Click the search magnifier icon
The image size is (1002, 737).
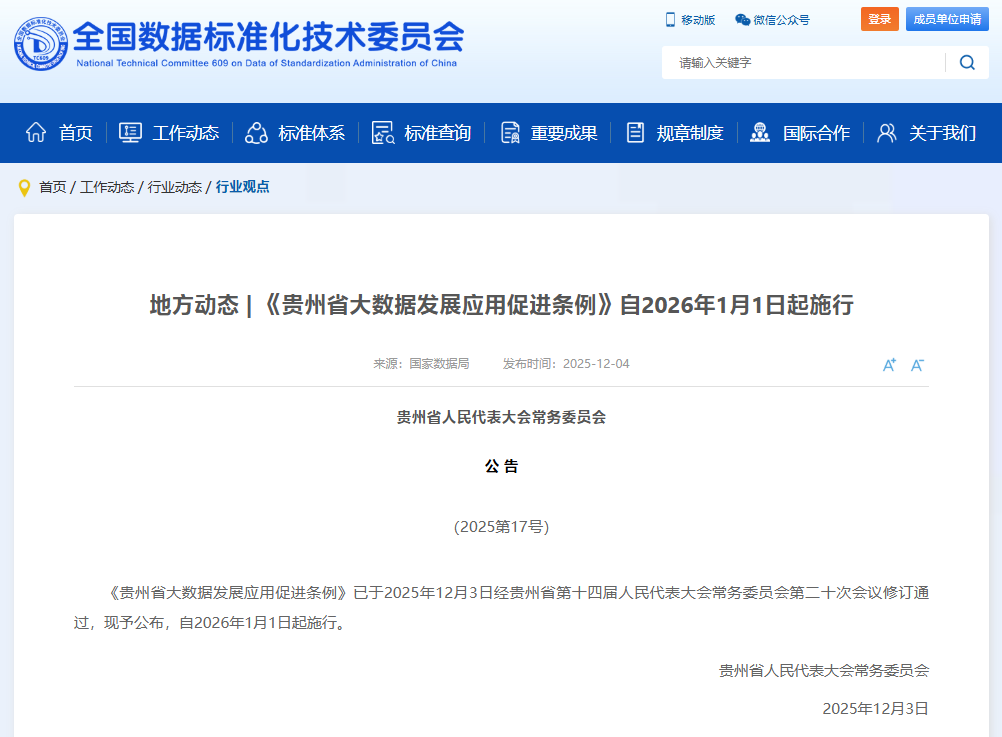(x=966, y=62)
